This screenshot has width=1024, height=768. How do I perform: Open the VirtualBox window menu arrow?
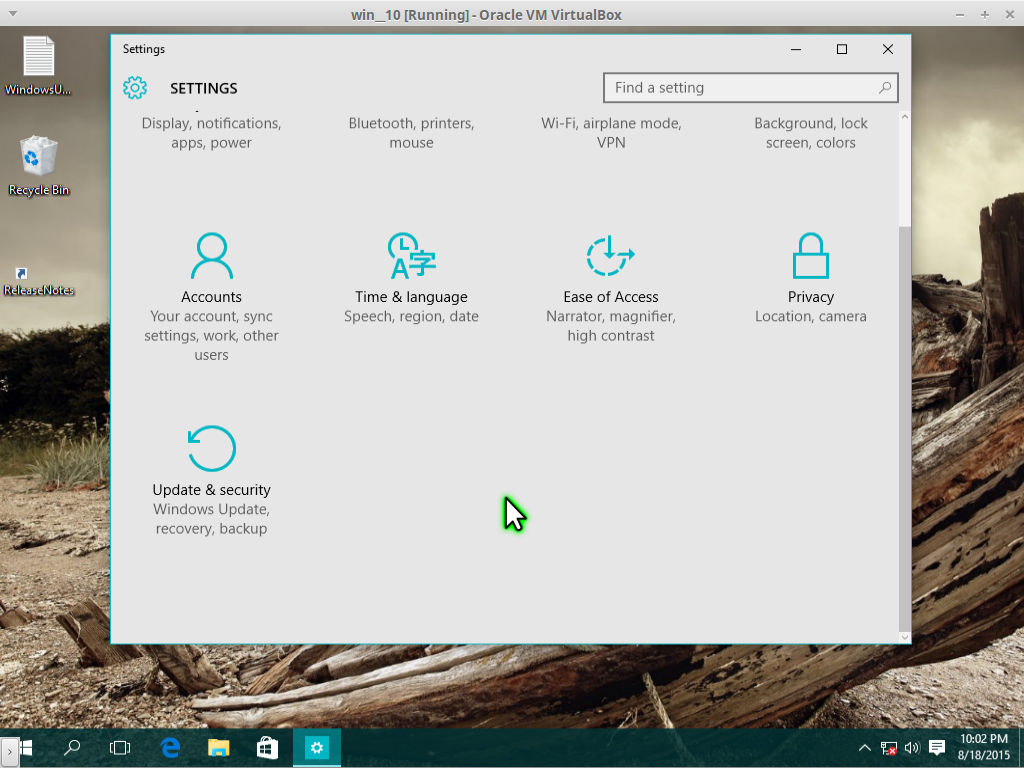(12, 14)
